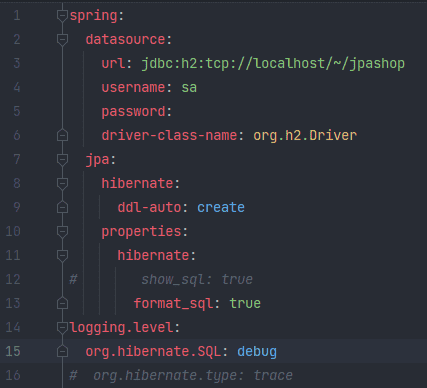Click the 'ddl-auto' key
Viewport: 427px width, 388px height.
(149, 207)
